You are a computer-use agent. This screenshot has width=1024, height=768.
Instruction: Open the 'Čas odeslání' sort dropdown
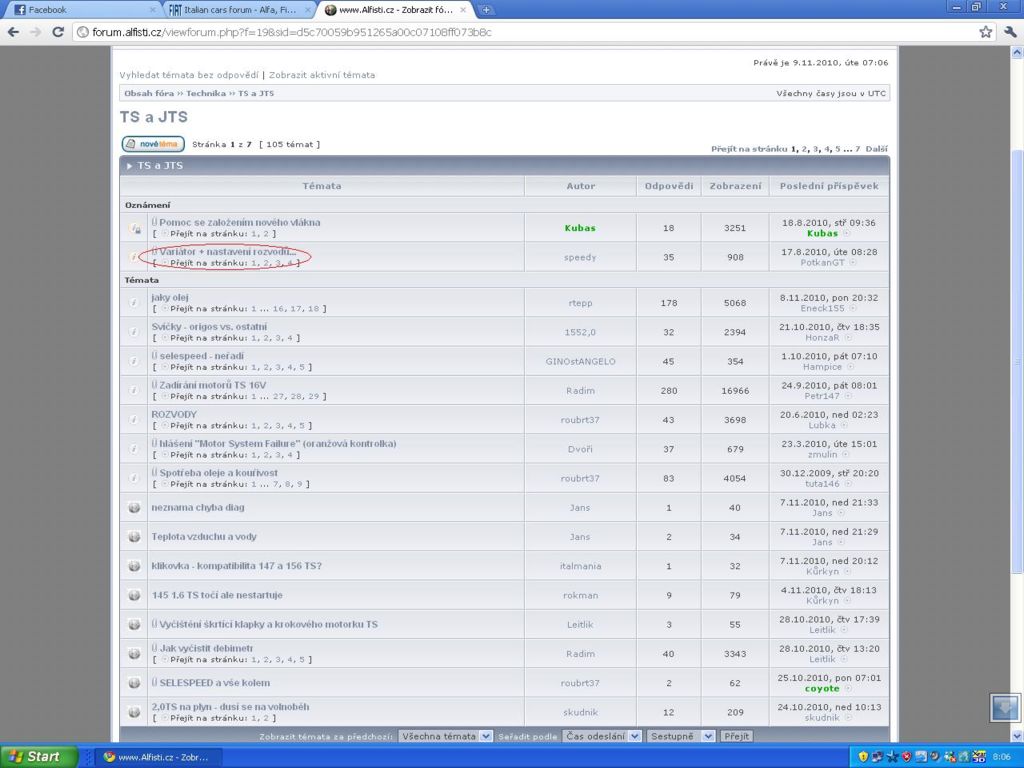(600, 736)
